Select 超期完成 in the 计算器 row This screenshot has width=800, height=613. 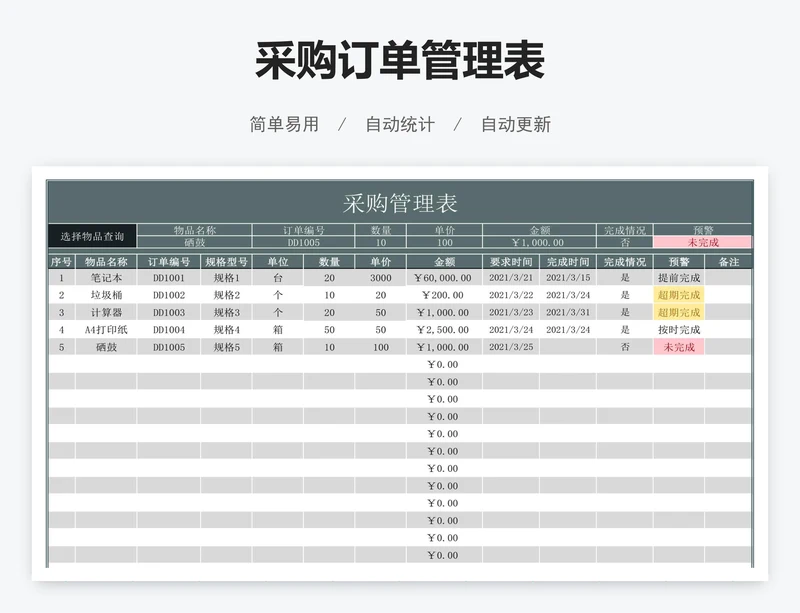[679, 312]
